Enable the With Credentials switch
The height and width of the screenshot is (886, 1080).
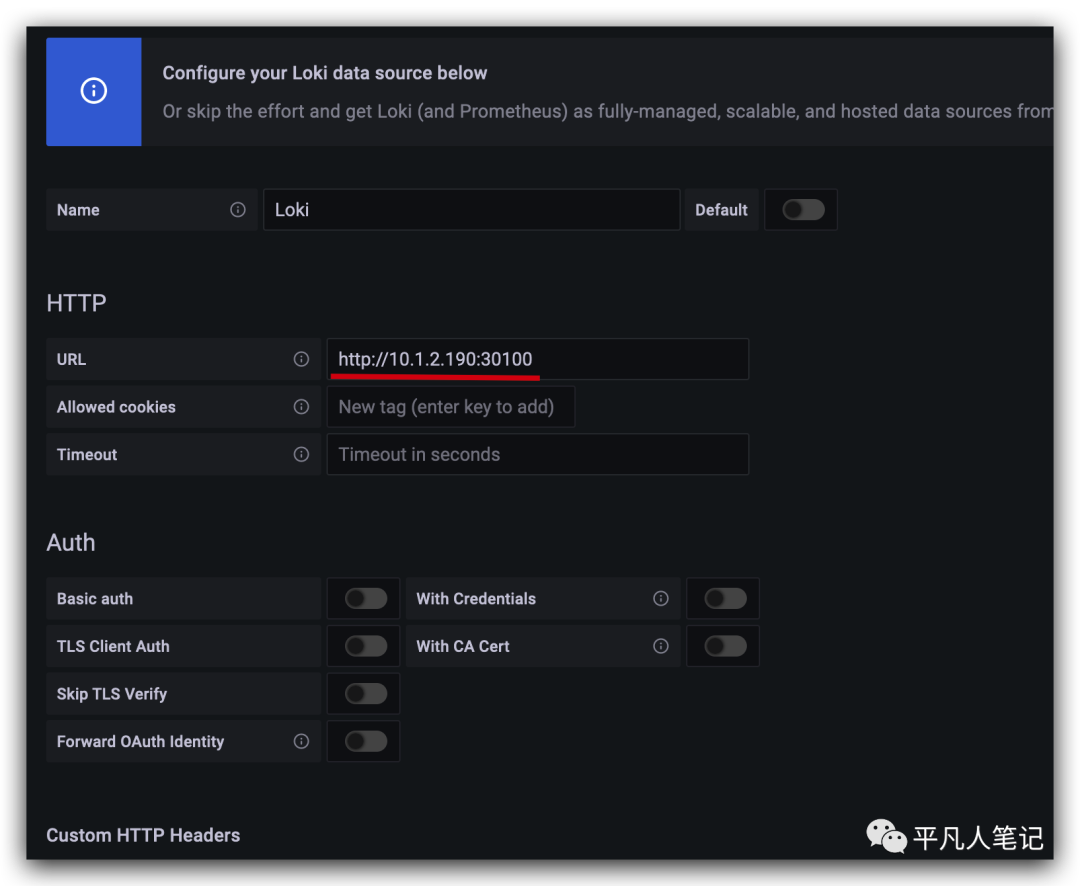click(725, 598)
